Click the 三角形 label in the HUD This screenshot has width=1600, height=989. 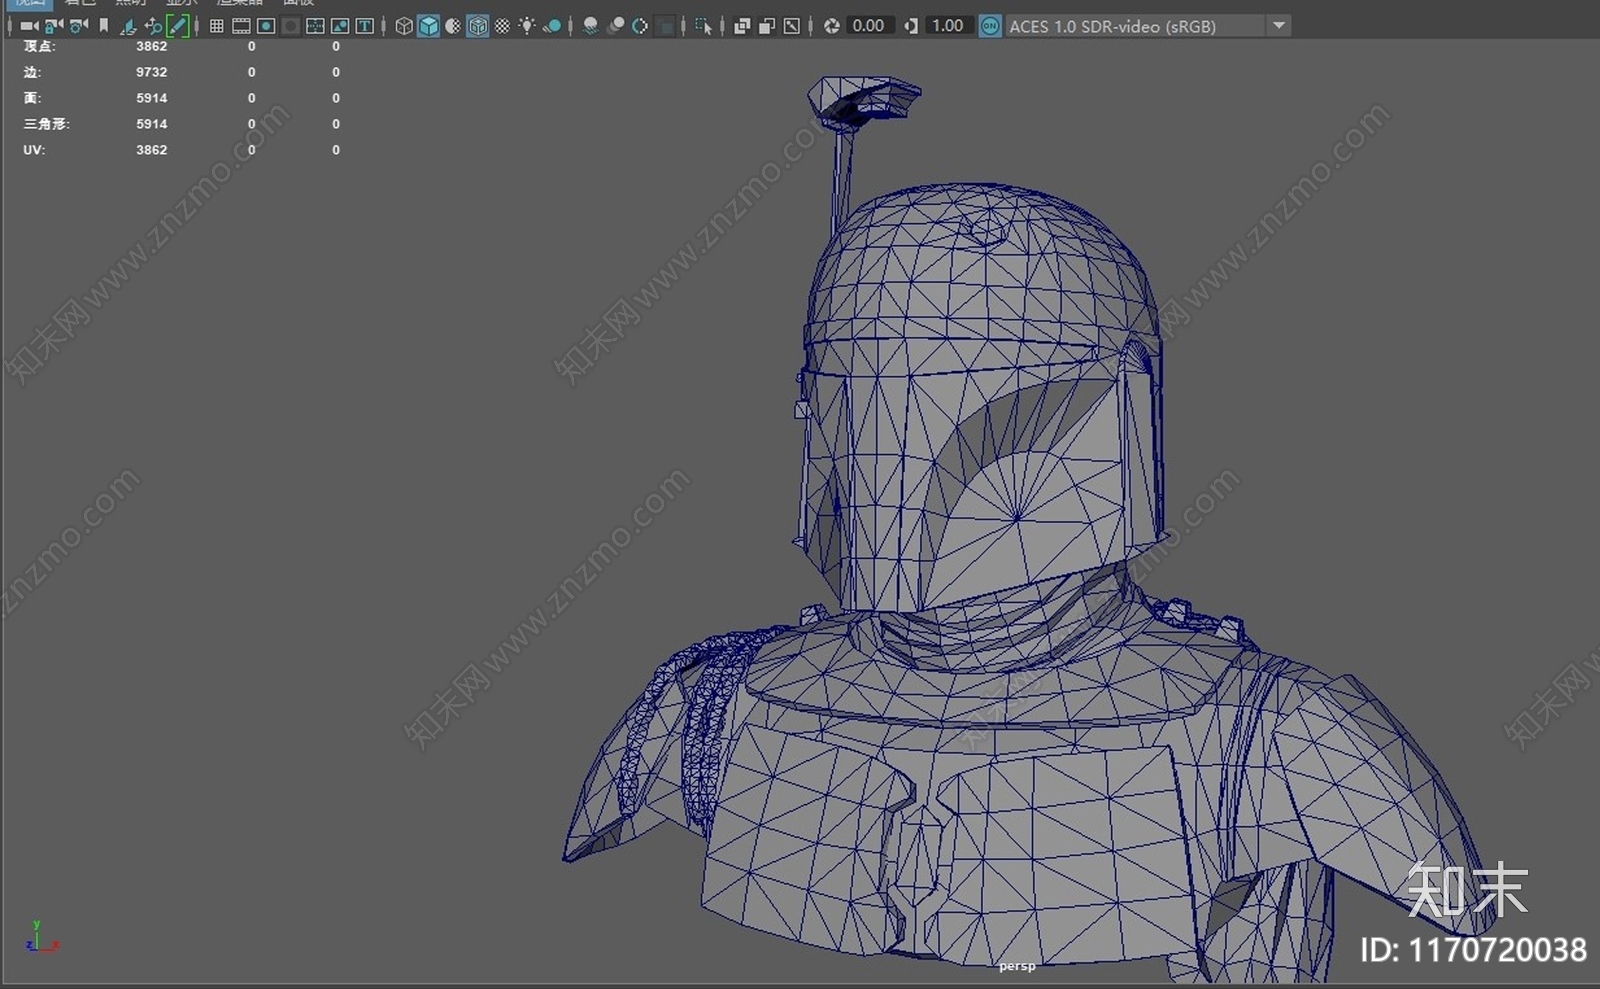pos(47,124)
